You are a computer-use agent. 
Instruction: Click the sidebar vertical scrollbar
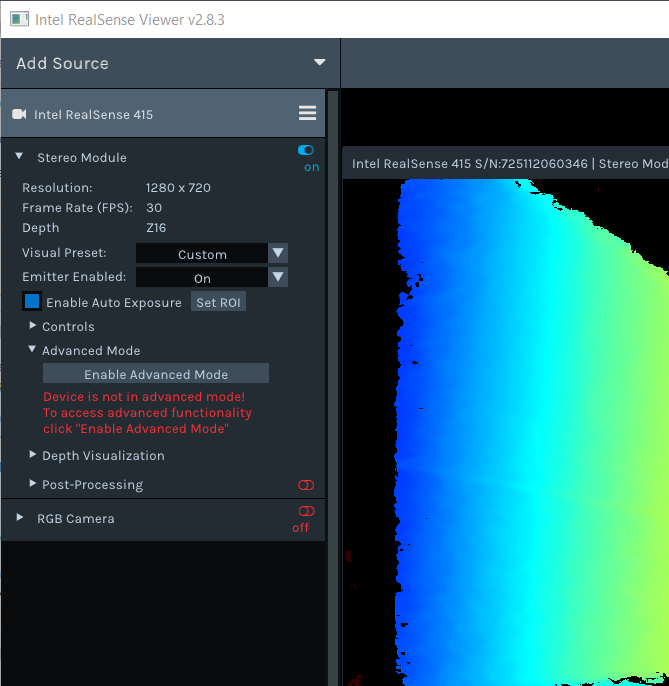(x=333, y=388)
